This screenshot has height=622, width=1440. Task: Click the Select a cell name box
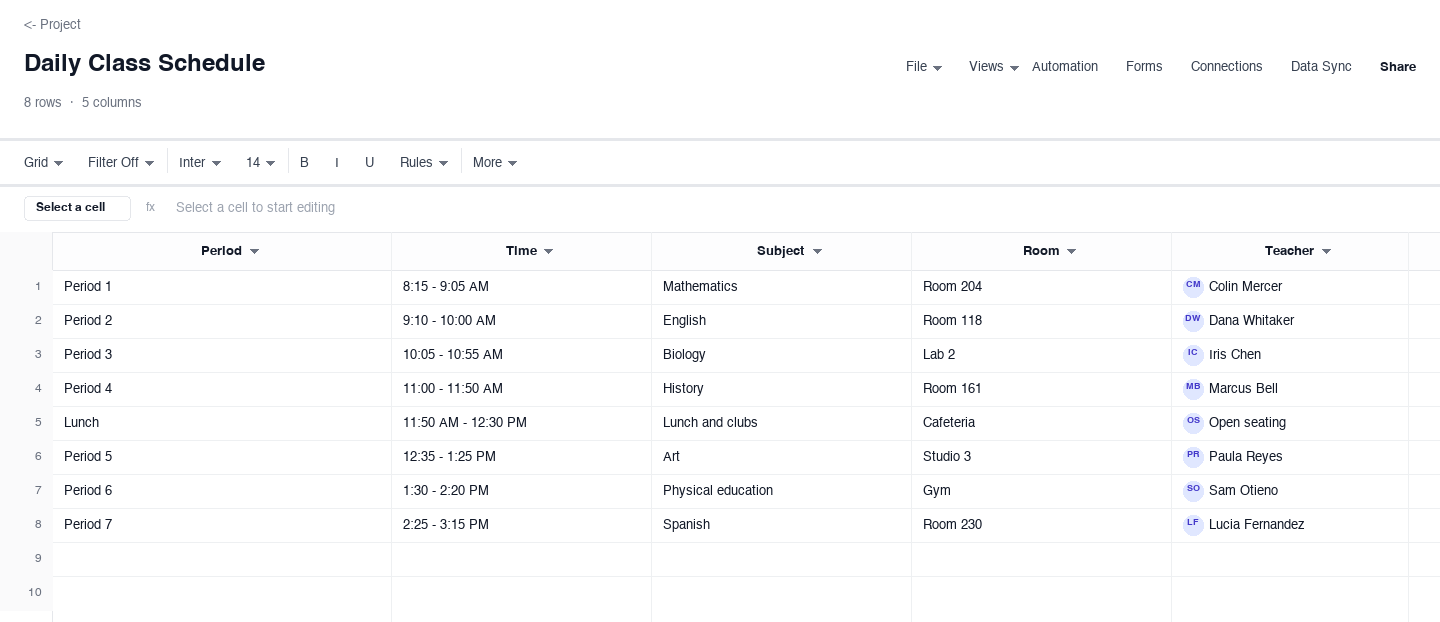click(77, 208)
